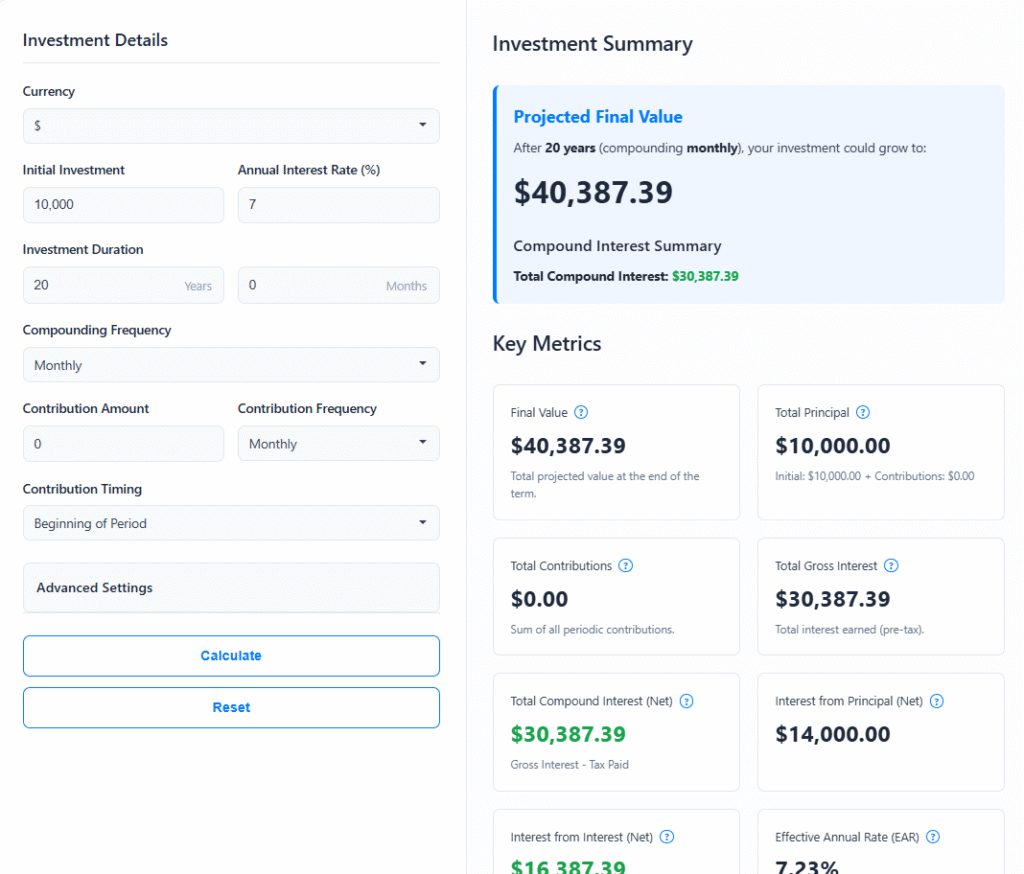Image resolution: width=1024 pixels, height=874 pixels.
Task: Click help icon next to Final Value
Action: (x=581, y=412)
